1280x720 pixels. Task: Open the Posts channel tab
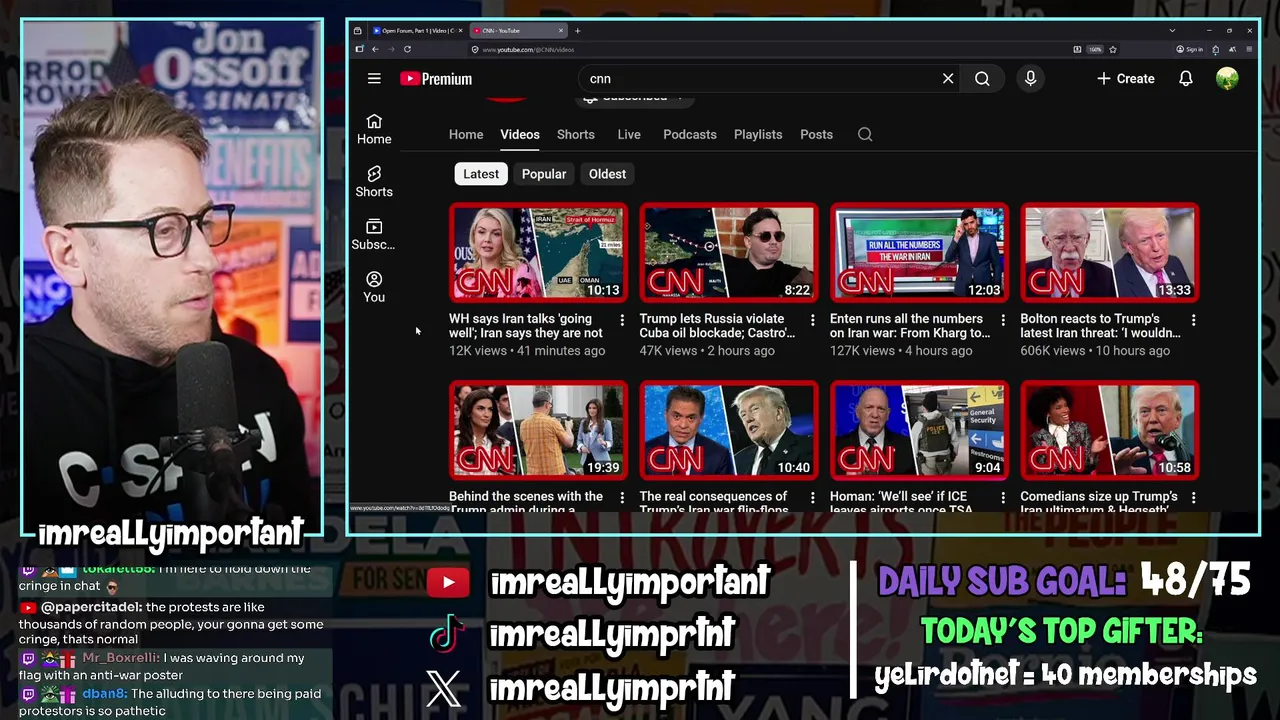(x=816, y=134)
